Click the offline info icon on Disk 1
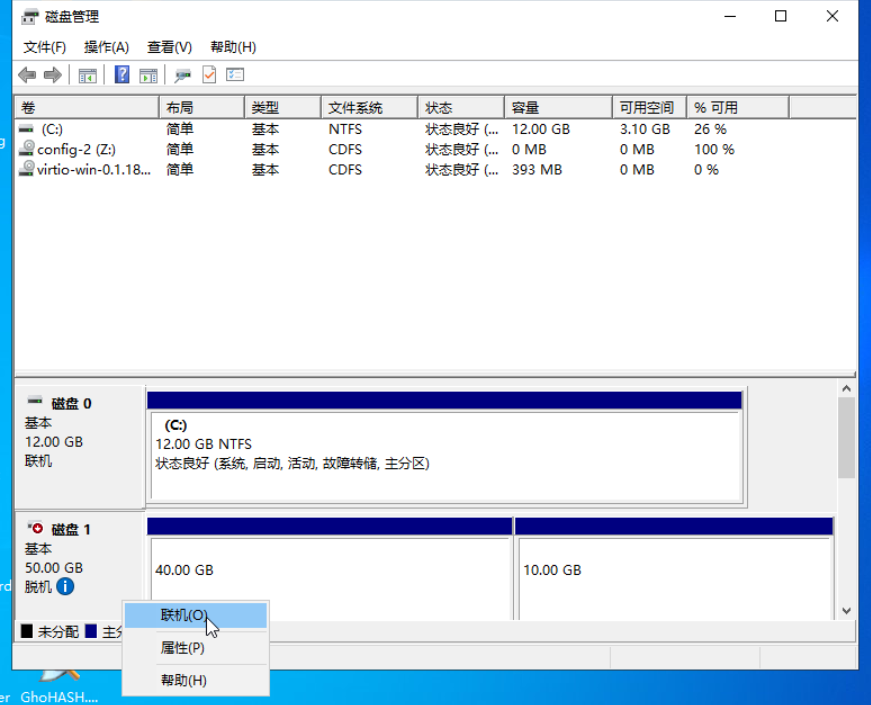Image resolution: width=871 pixels, height=705 pixels. (x=66, y=587)
